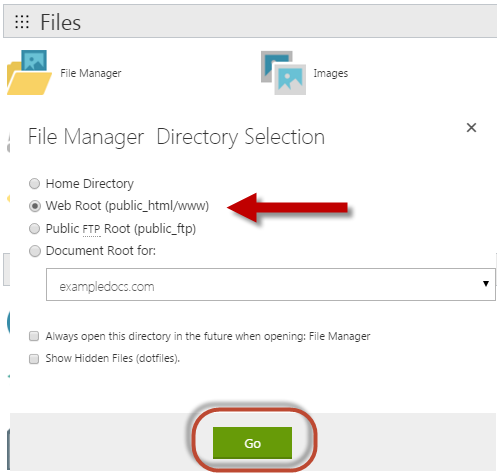The height and width of the screenshot is (473, 497).
Task: Enable Always open this directory checkbox
Action: click(x=34, y=336)
